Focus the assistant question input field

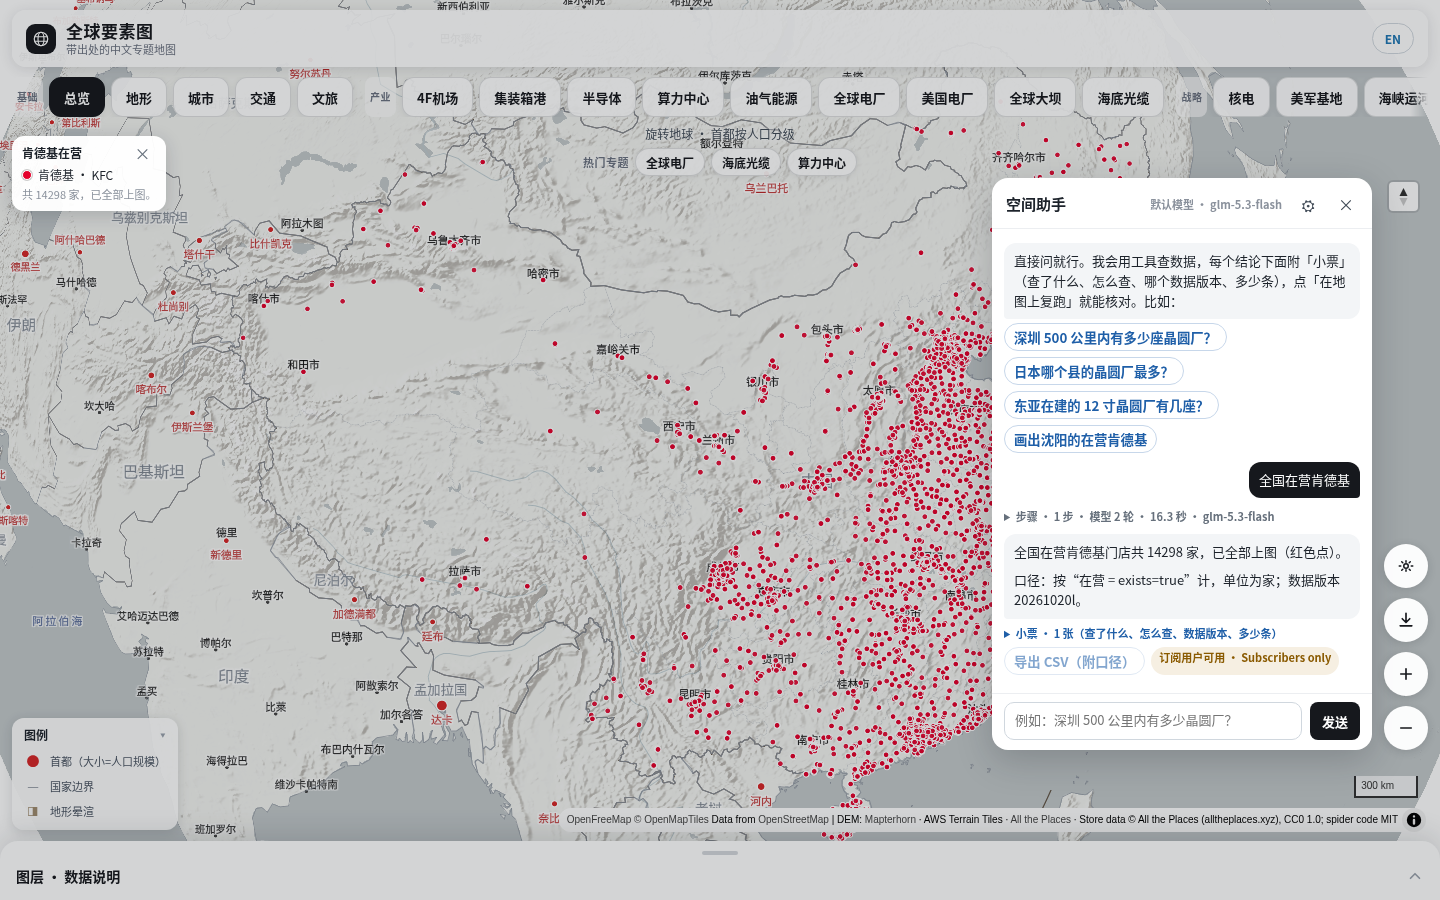click(1152, 721)
